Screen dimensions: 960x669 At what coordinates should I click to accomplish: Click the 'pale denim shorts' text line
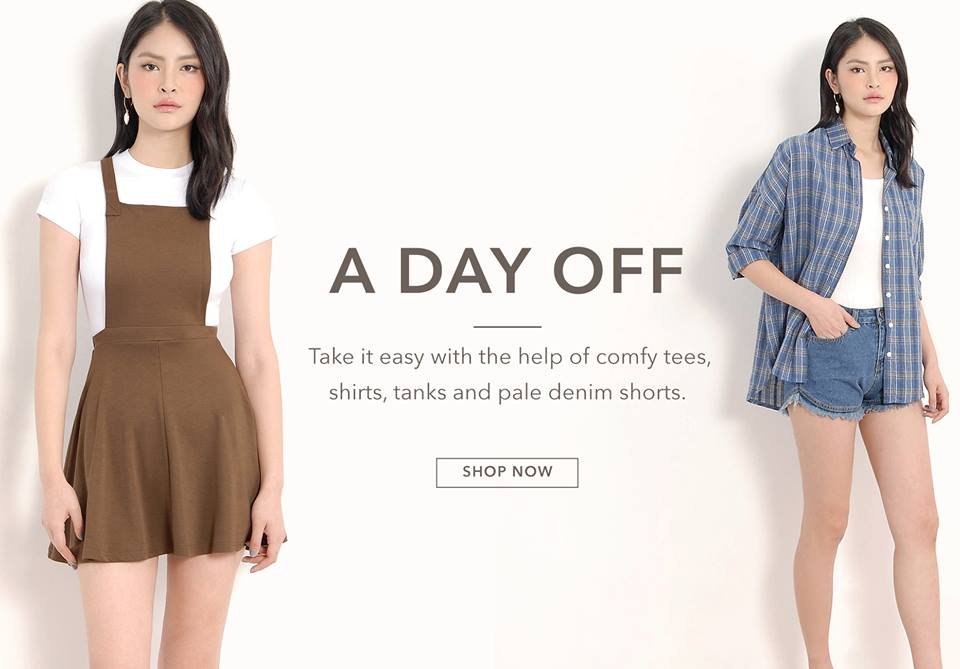pyautogui.click(x=507, y=392)
